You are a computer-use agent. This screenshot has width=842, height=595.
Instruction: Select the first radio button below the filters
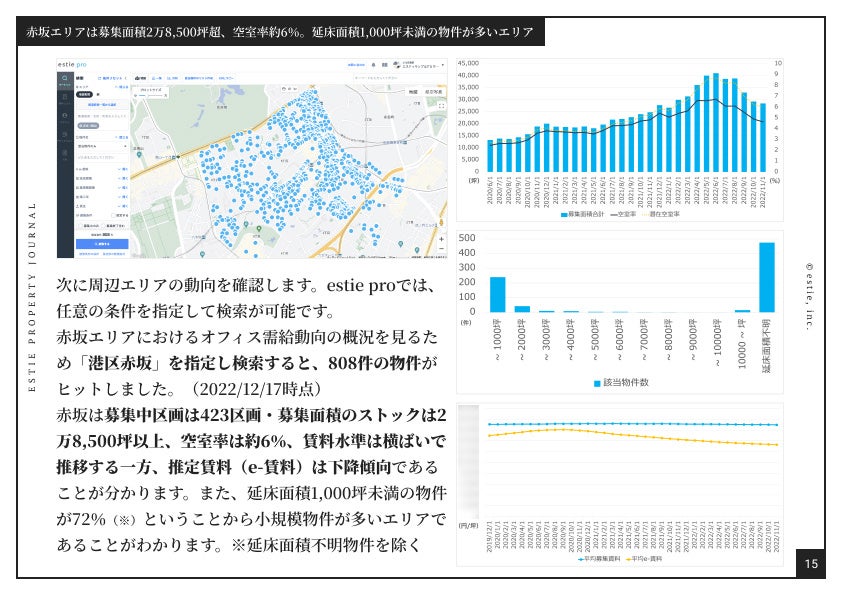(79, 225)
